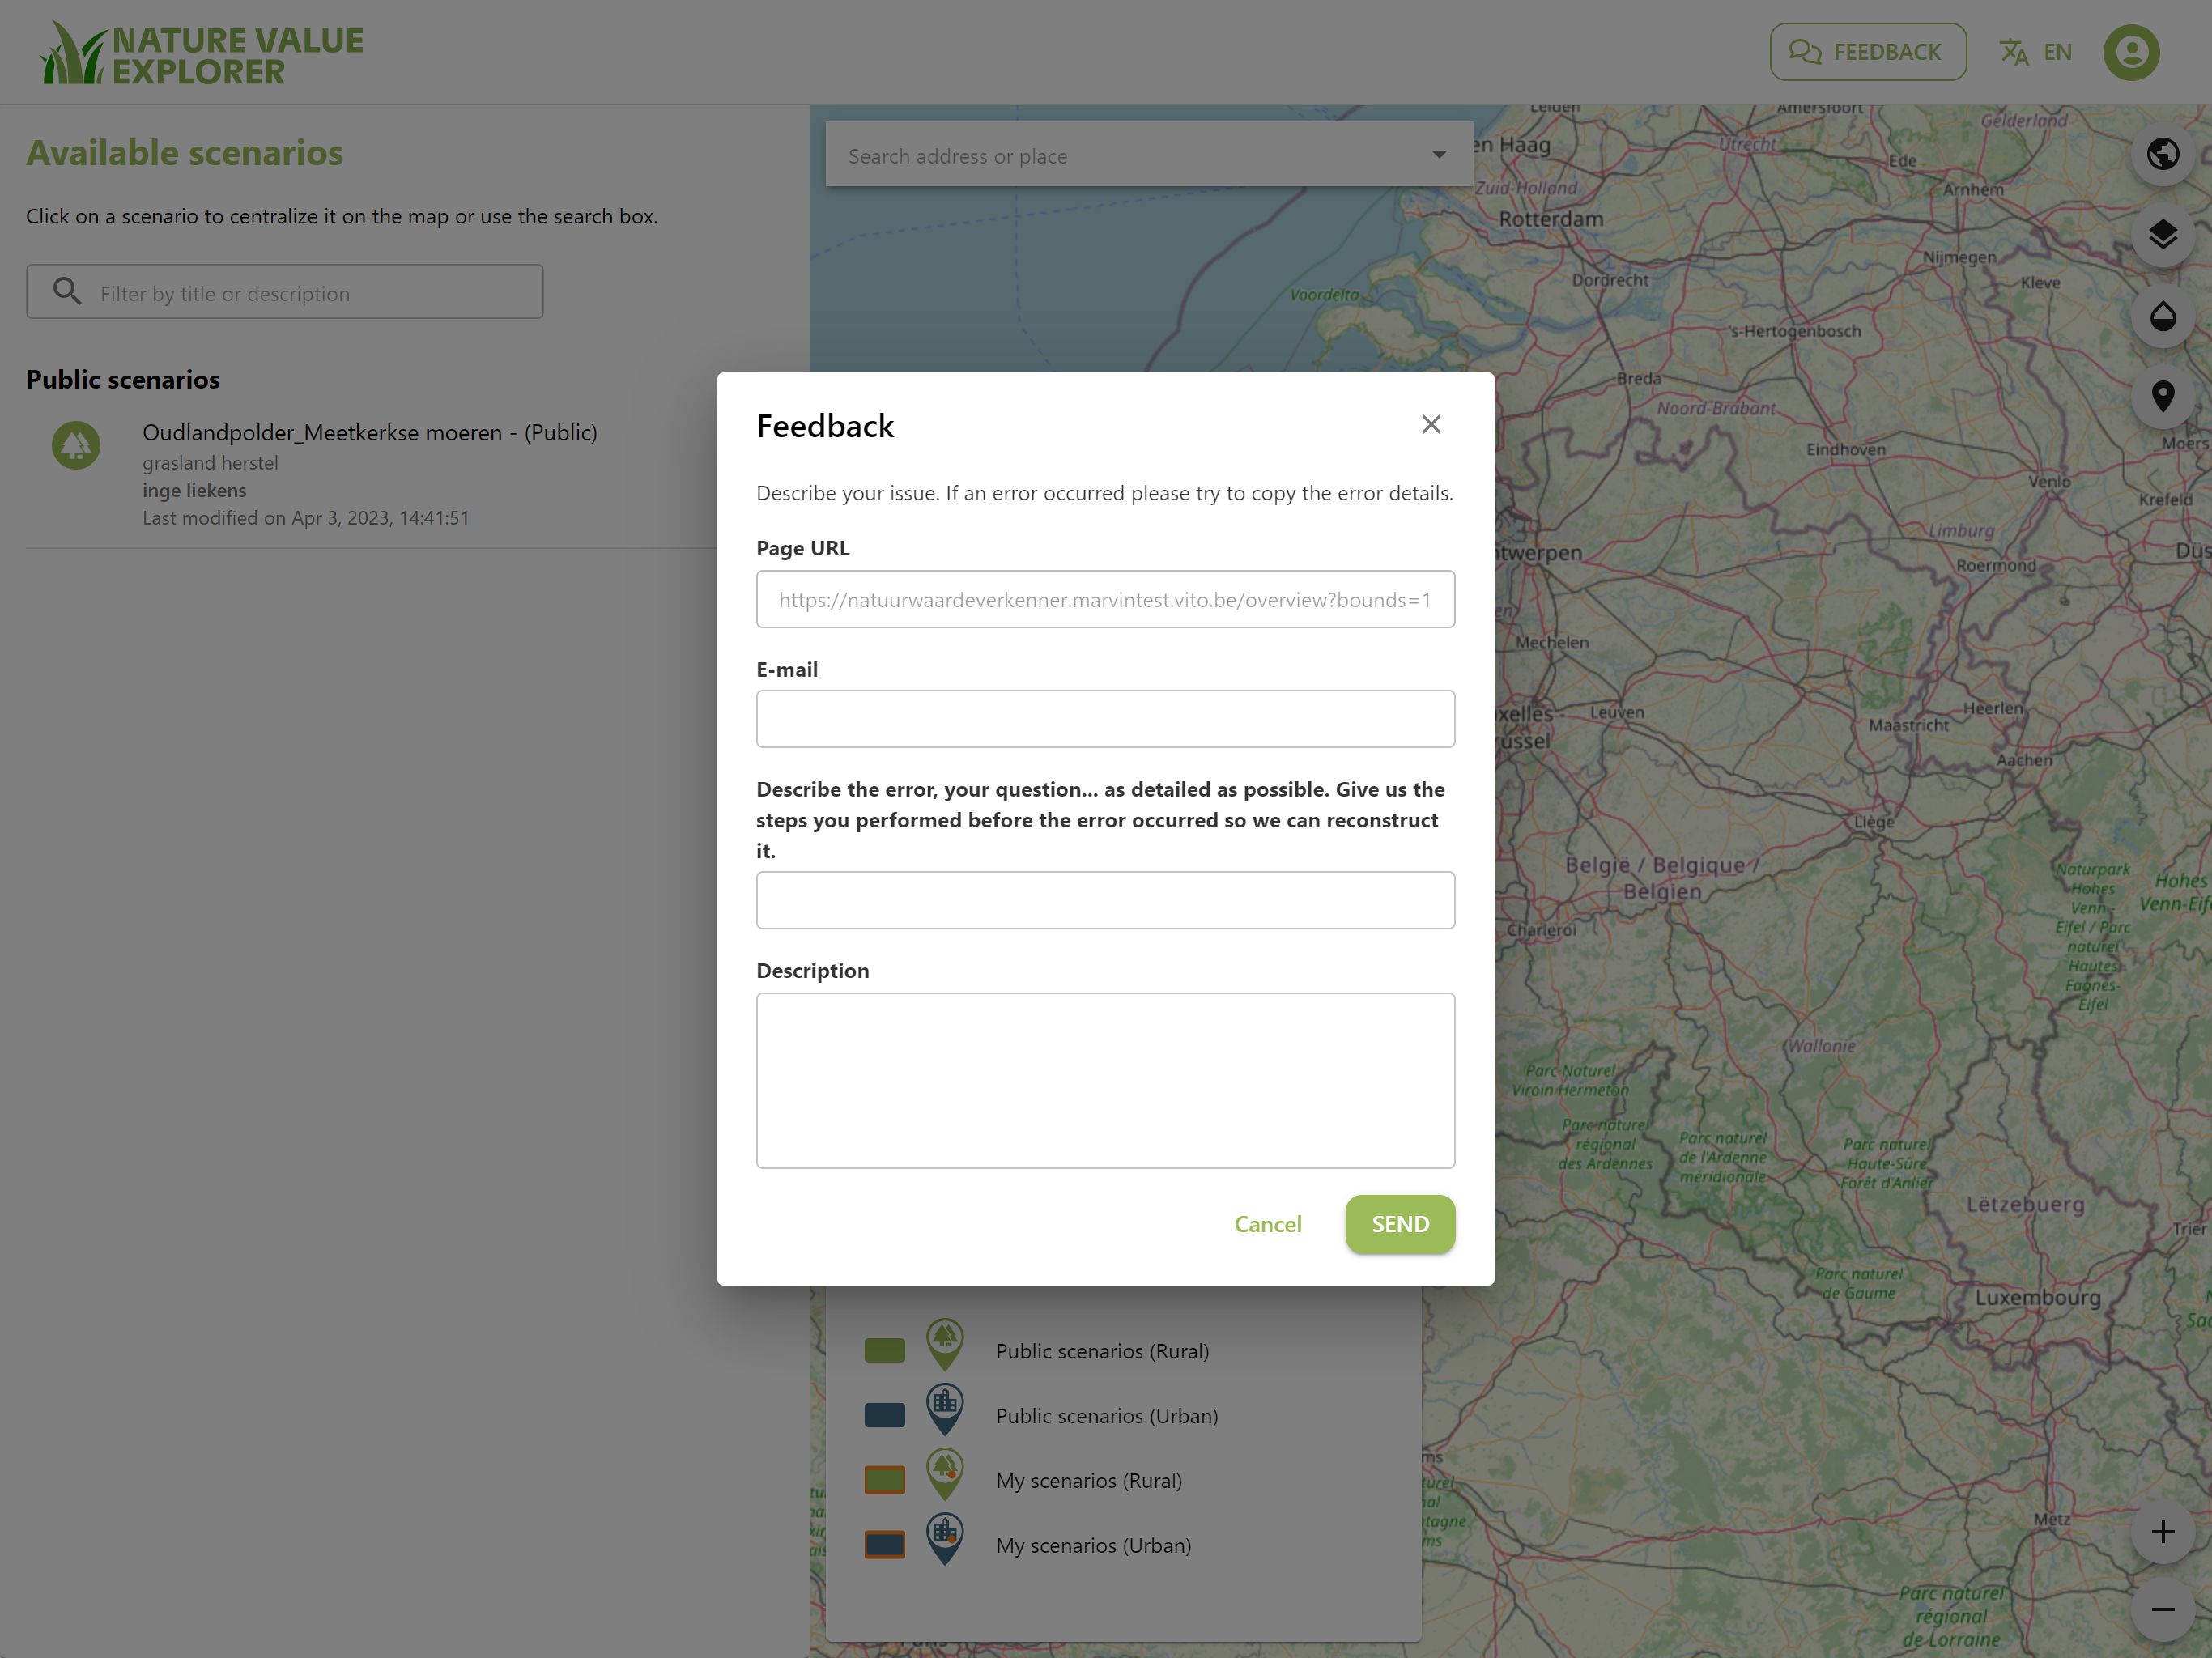The height and width of the screenshot is (1658, 2212).
Task: Click Luxembourg label on the map
Action: (x=2037, y=1297)
